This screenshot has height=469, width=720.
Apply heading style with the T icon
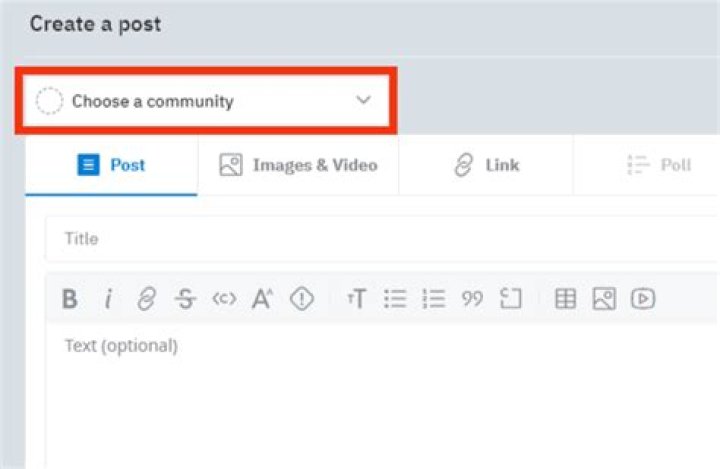tap(356, 298)
